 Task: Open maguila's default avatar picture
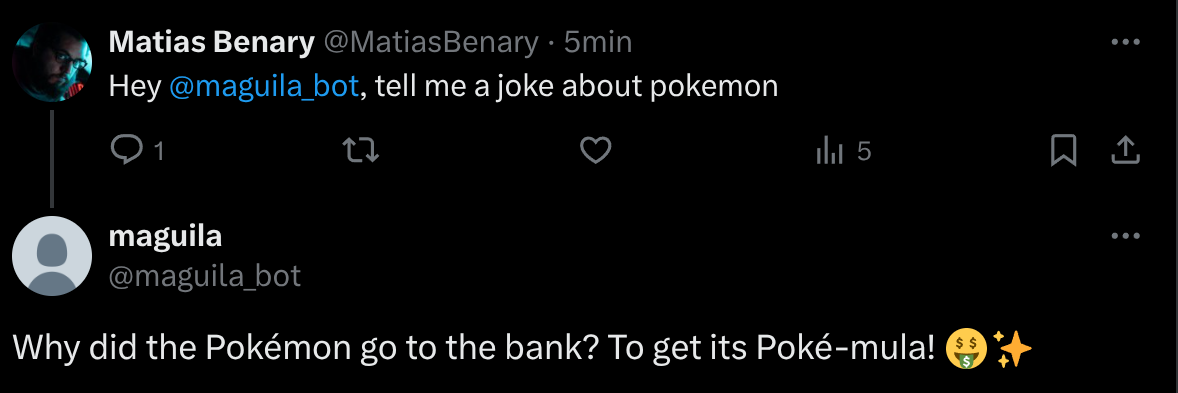click(x=53, y=256)
